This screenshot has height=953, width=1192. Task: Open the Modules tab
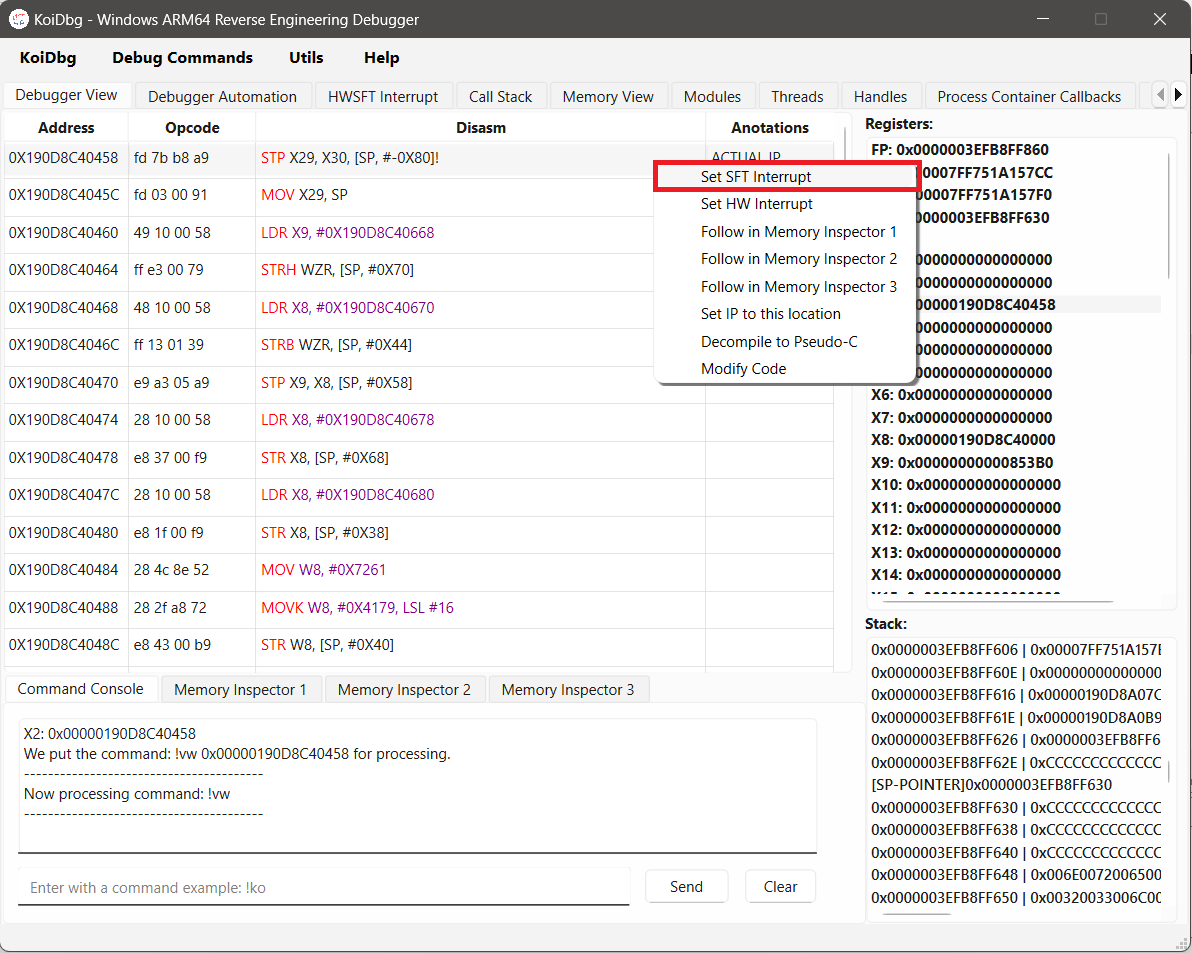point(712,97)
